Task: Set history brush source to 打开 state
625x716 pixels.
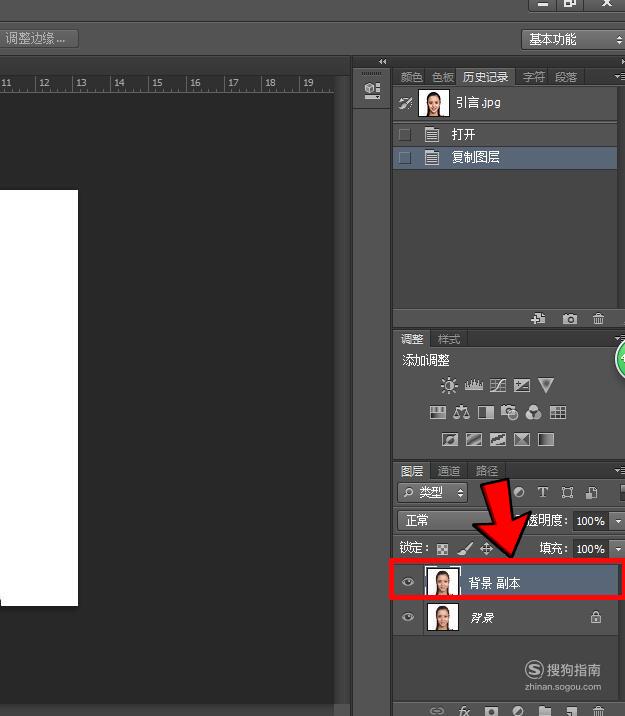Action: click(x=404, y=135)
